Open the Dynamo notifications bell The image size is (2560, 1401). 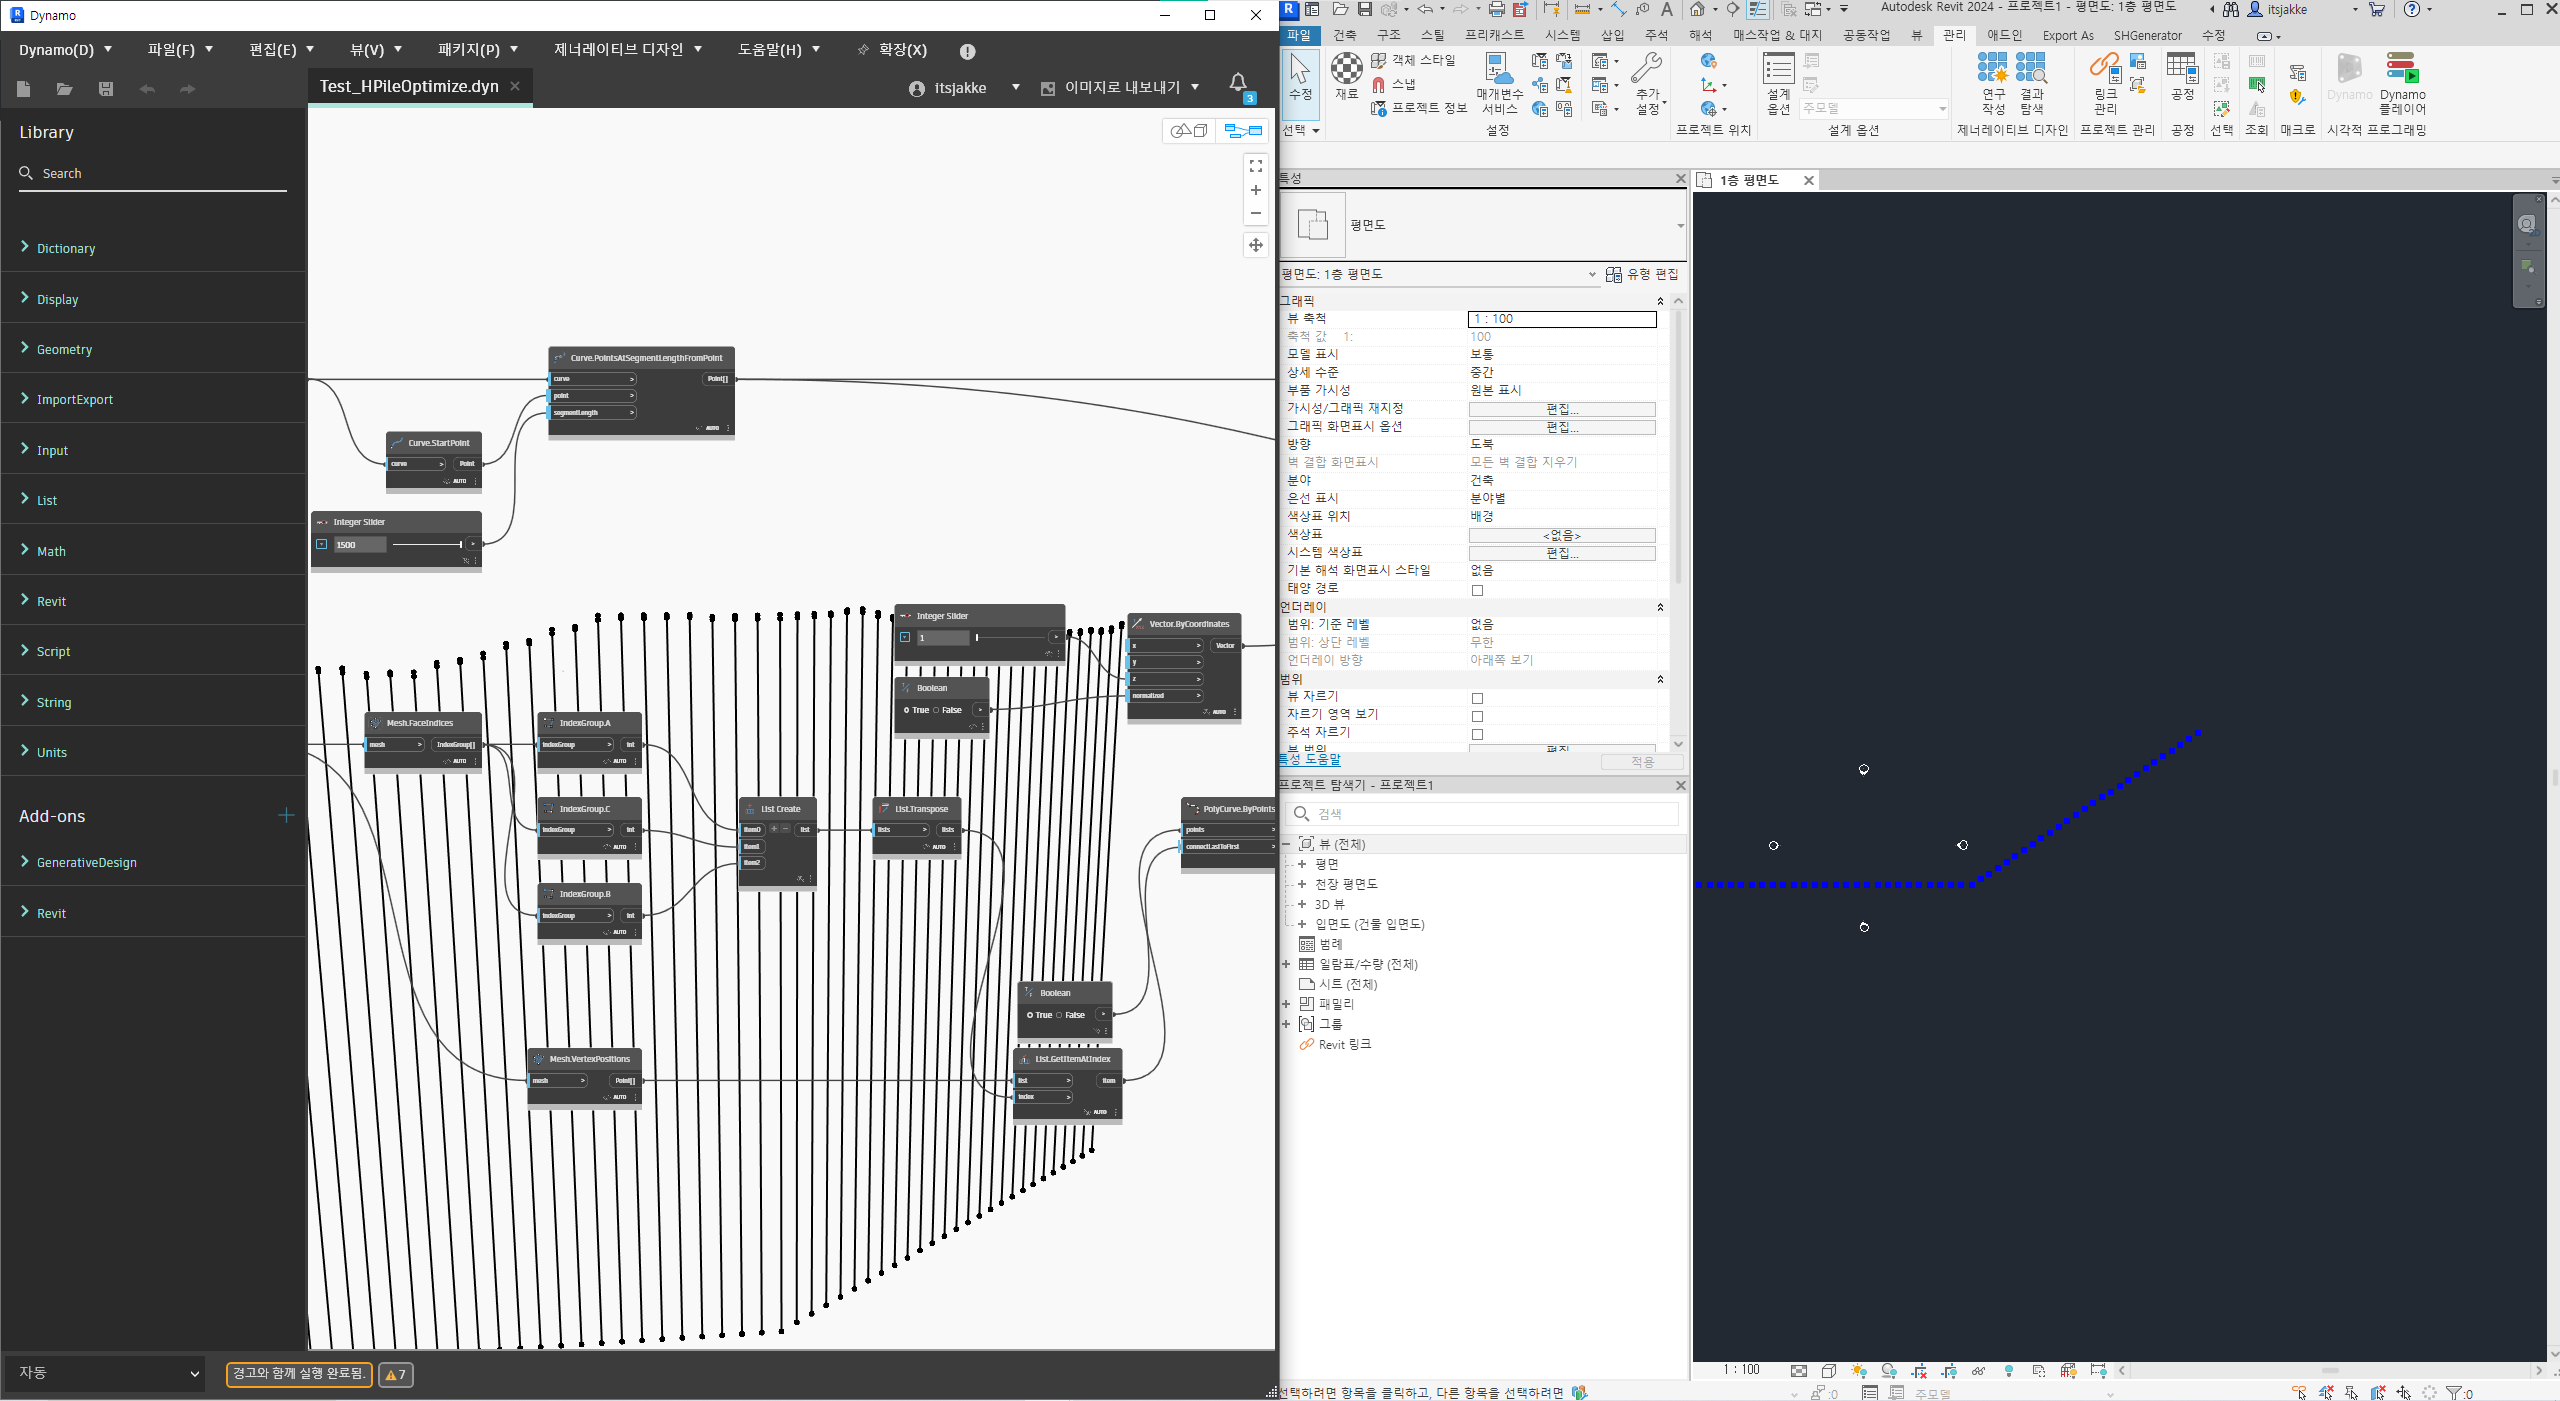(x=1238, y=84)
